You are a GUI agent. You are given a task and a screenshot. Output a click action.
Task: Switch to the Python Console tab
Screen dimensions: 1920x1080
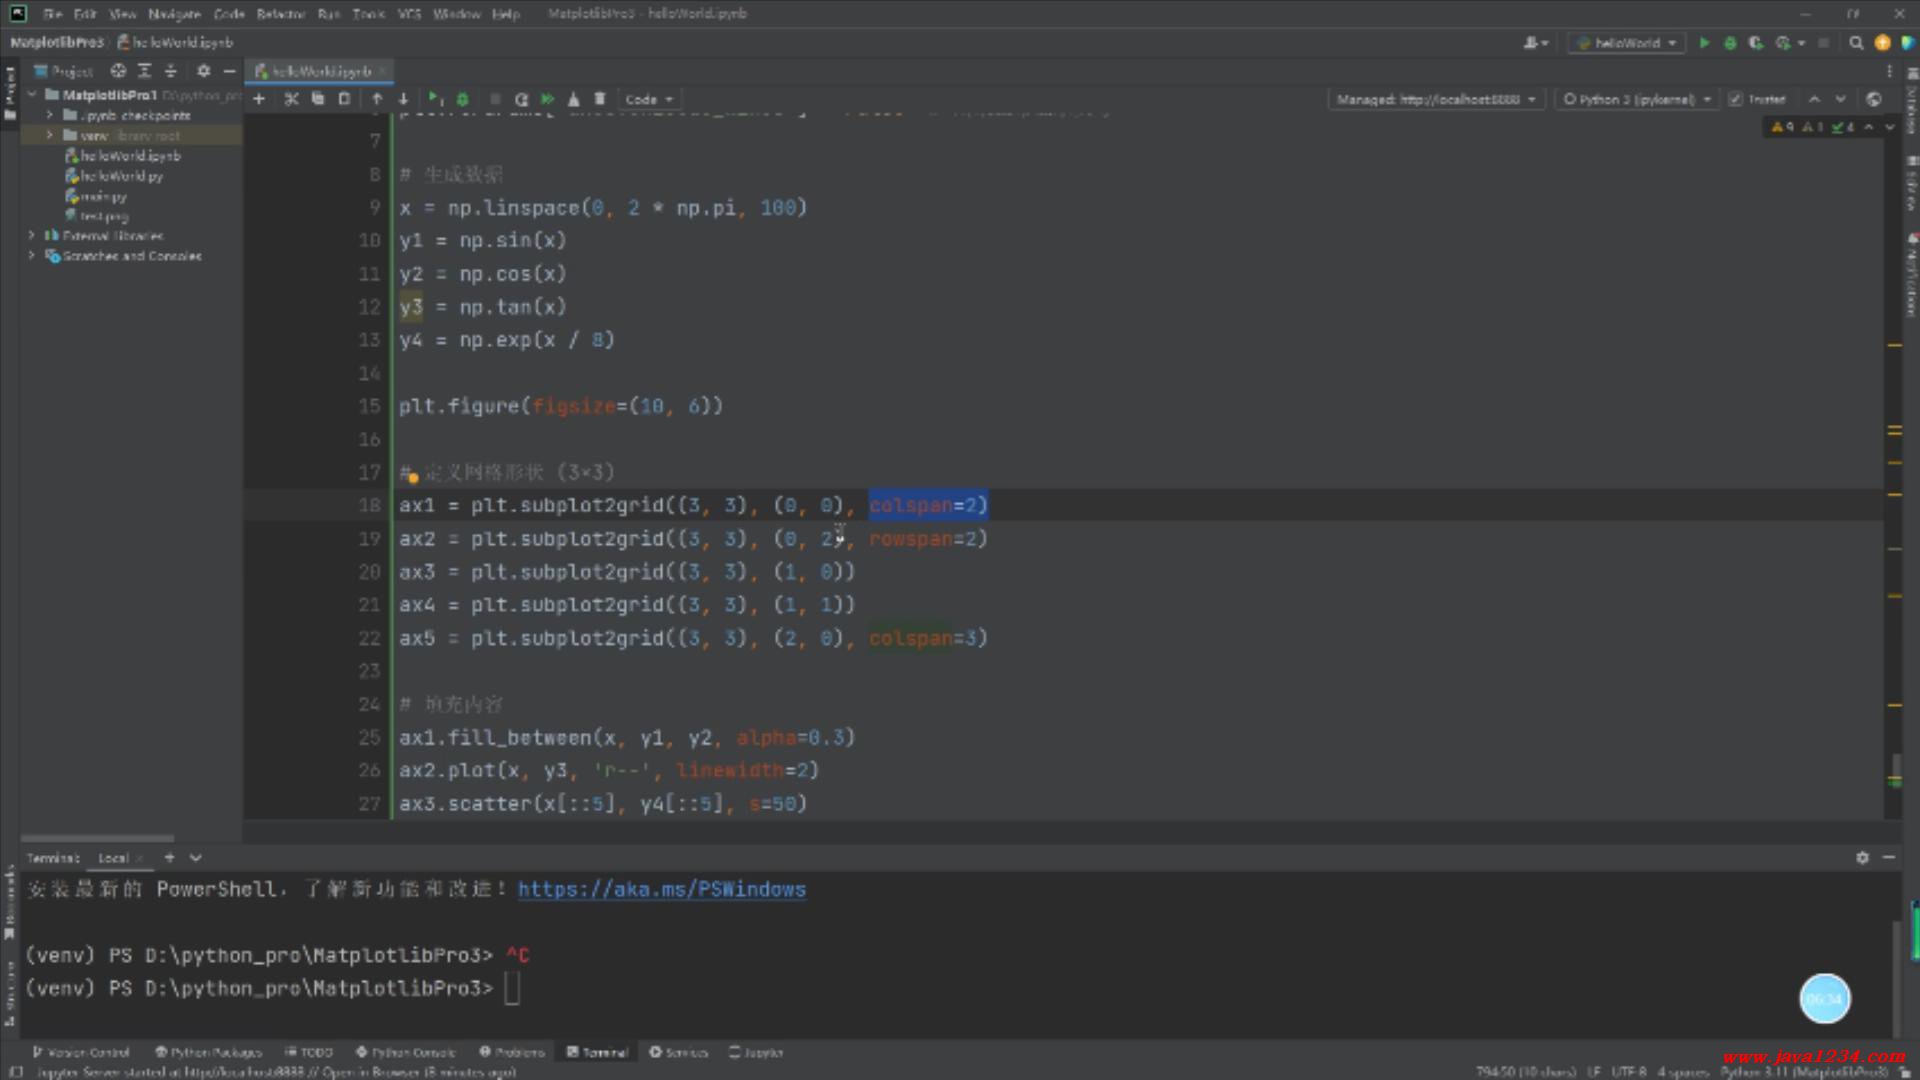pos(406,1052)
